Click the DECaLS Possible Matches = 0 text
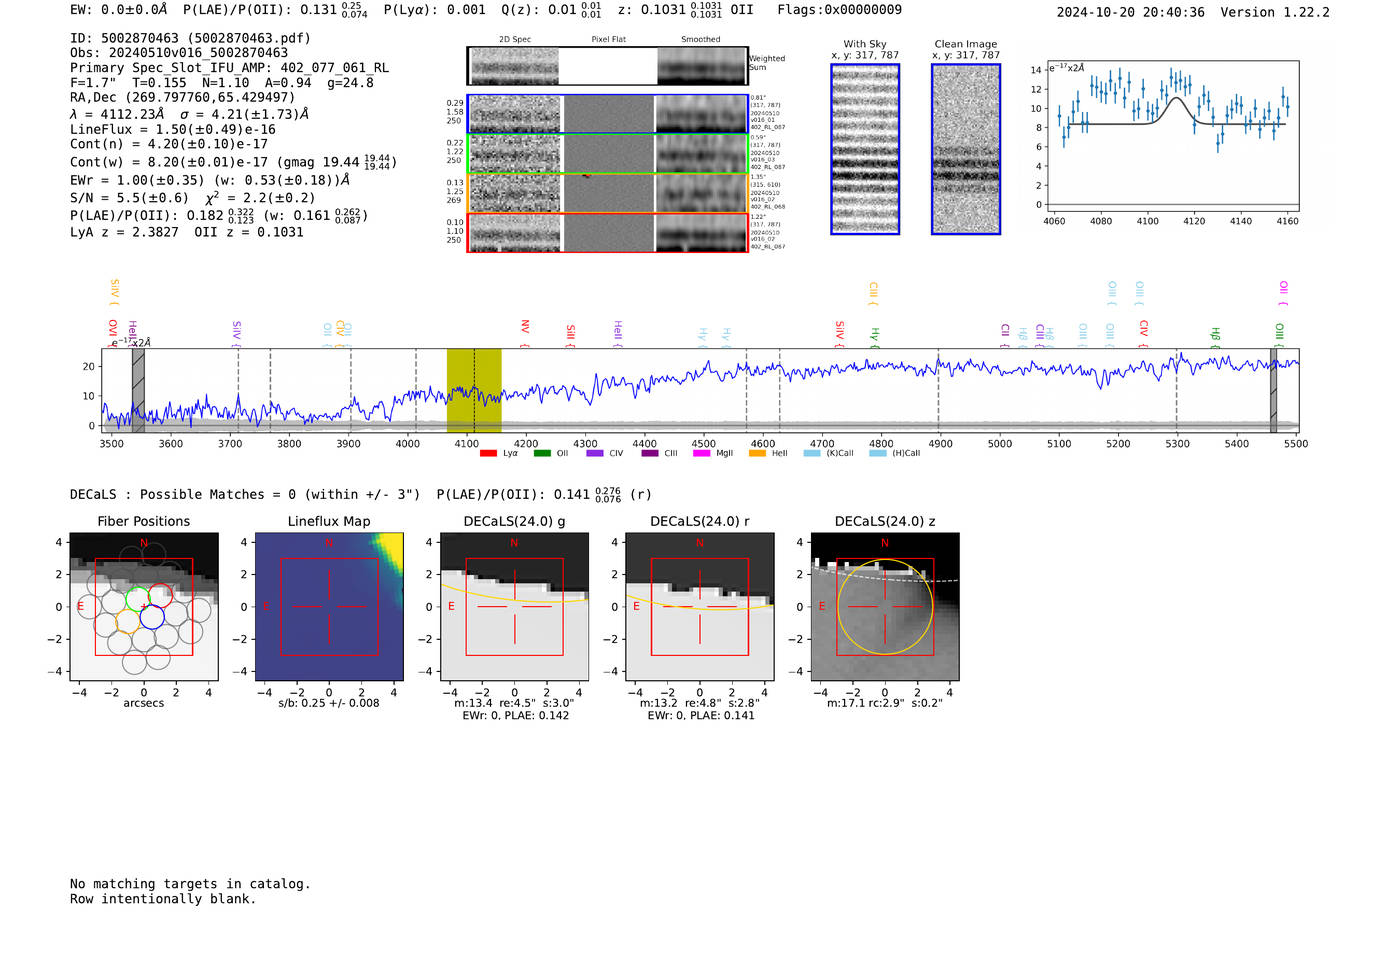 (x=245, y=494)
